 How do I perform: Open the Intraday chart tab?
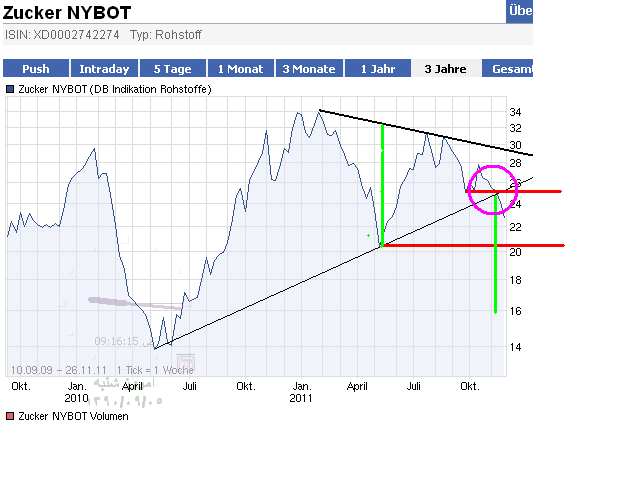pyautogui.click(x=104, y=68)
